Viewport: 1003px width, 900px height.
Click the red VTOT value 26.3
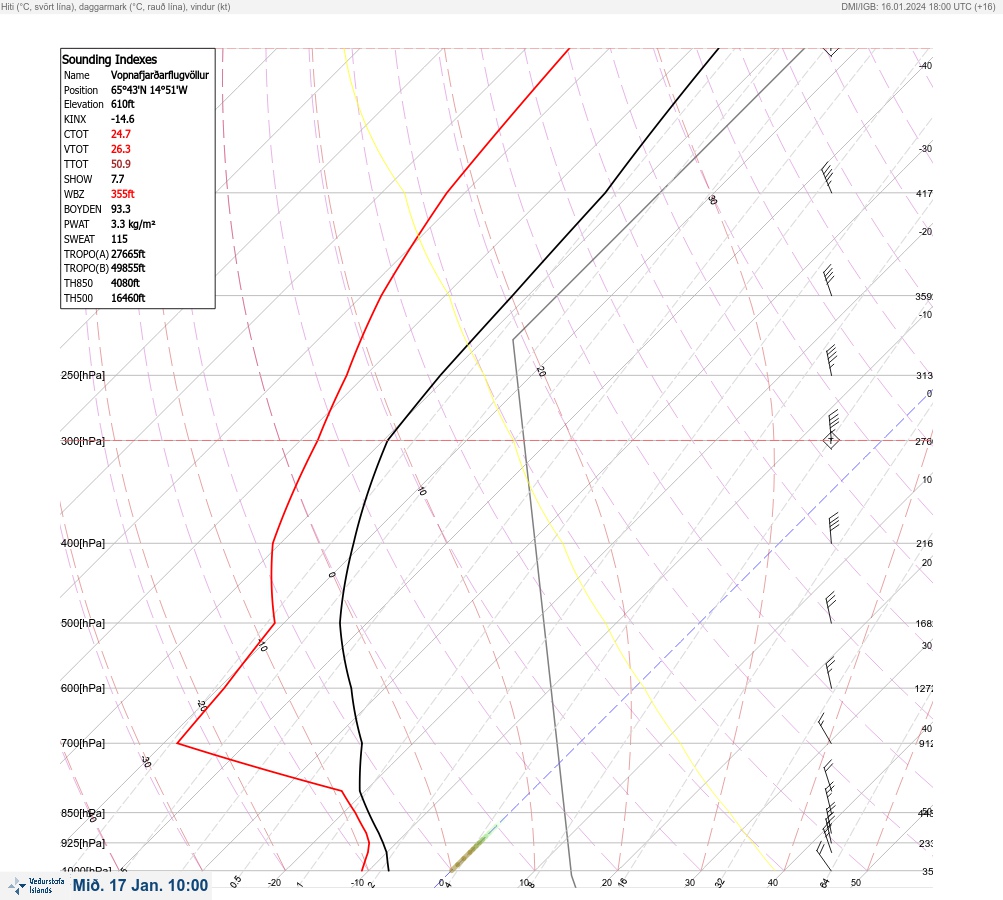point(121,149)
